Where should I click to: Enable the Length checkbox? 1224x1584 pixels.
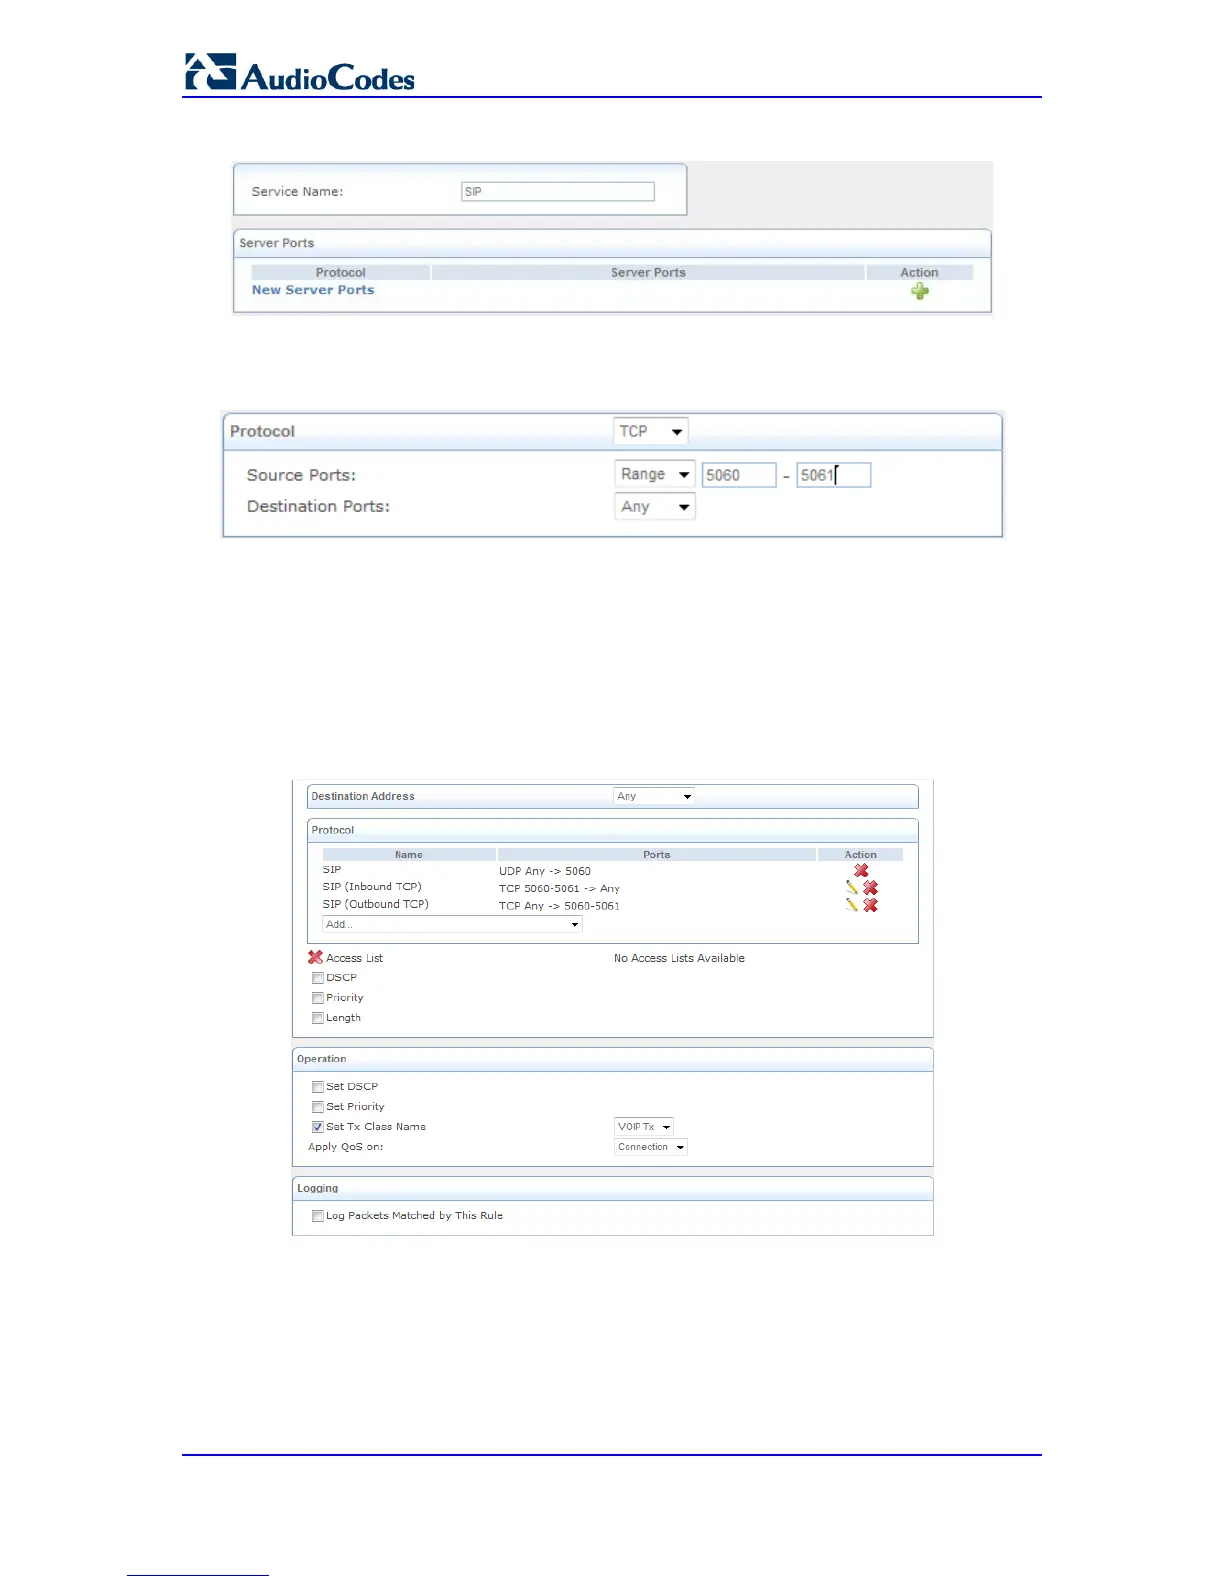pos(318,1018)
